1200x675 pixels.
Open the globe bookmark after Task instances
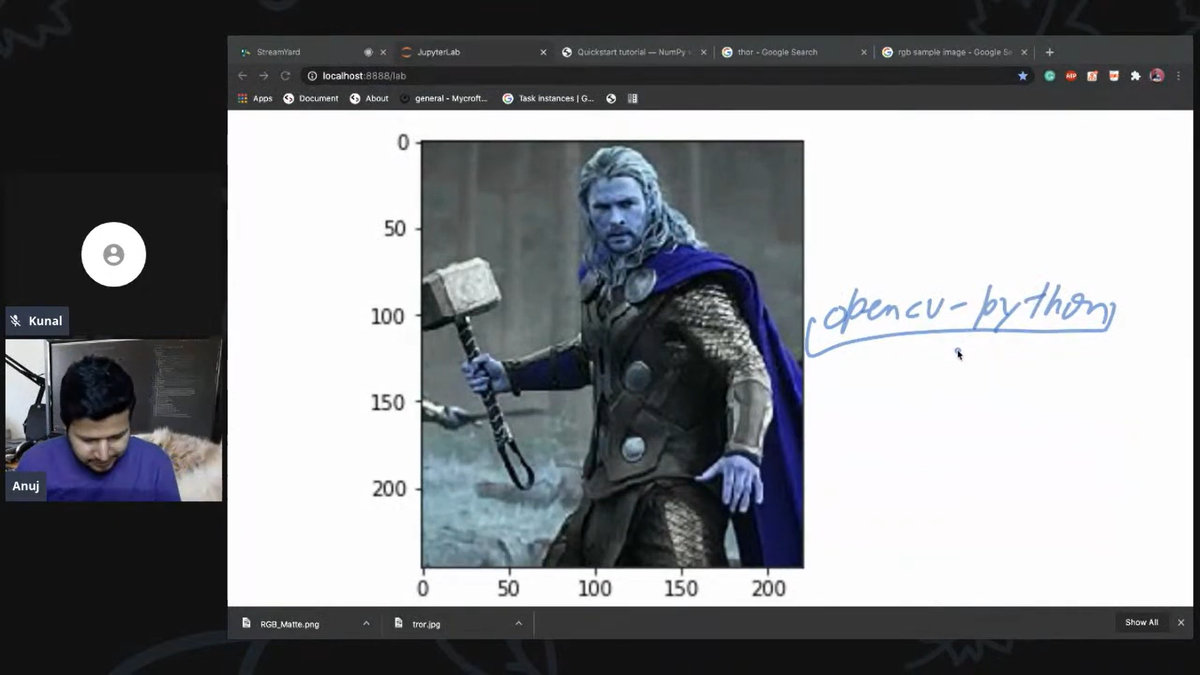coord(611,98)
